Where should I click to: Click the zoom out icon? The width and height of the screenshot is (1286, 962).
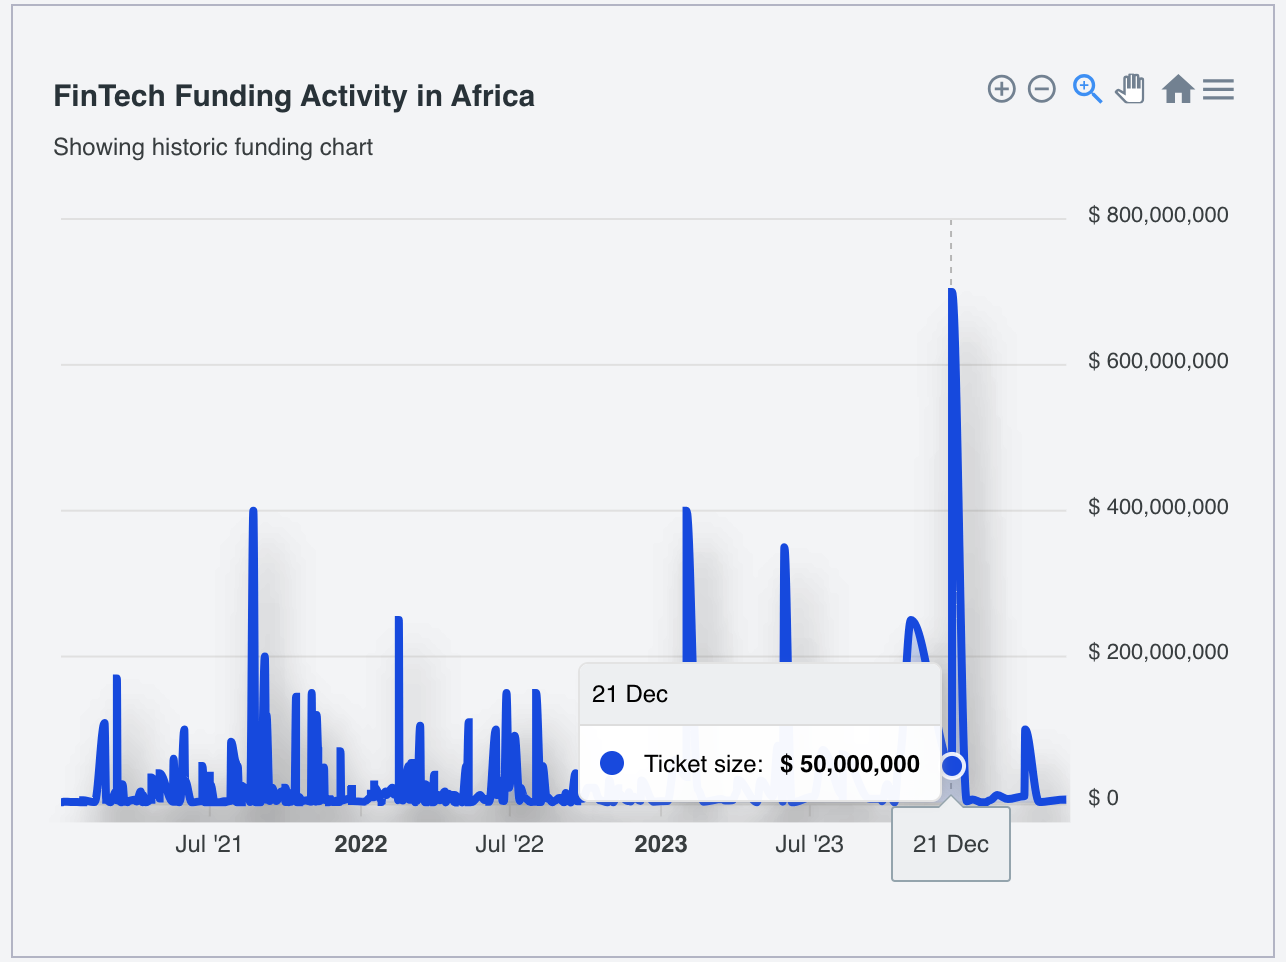click(x=1041, y=89)
